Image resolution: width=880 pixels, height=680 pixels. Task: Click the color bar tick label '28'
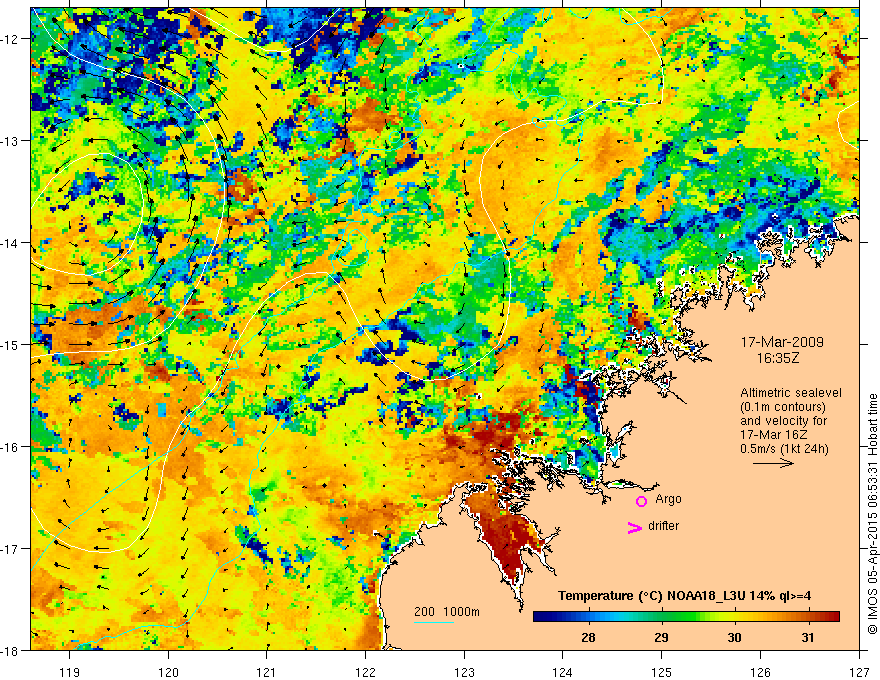[x=588, y=638]
